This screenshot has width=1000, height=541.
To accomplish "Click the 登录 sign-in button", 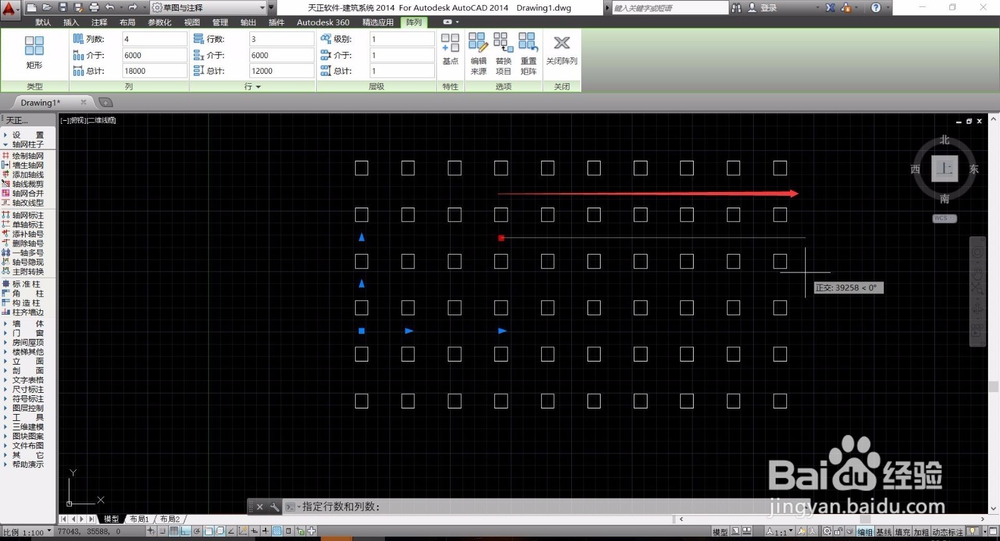I will click(x=768, y=8).
